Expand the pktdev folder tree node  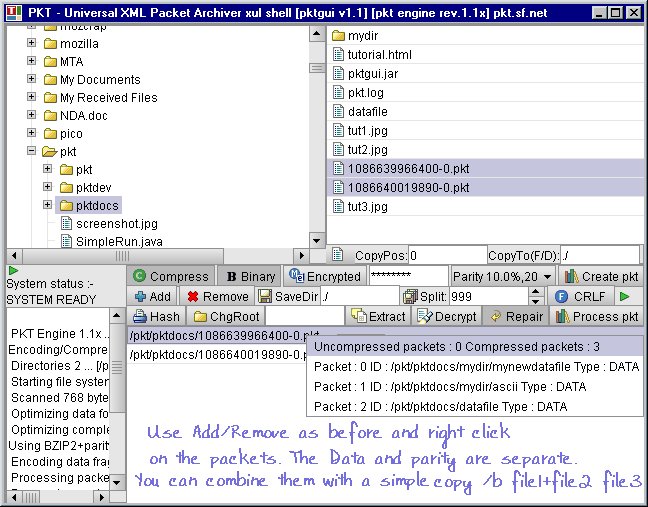pyautogui.click(x=48, y=187)
